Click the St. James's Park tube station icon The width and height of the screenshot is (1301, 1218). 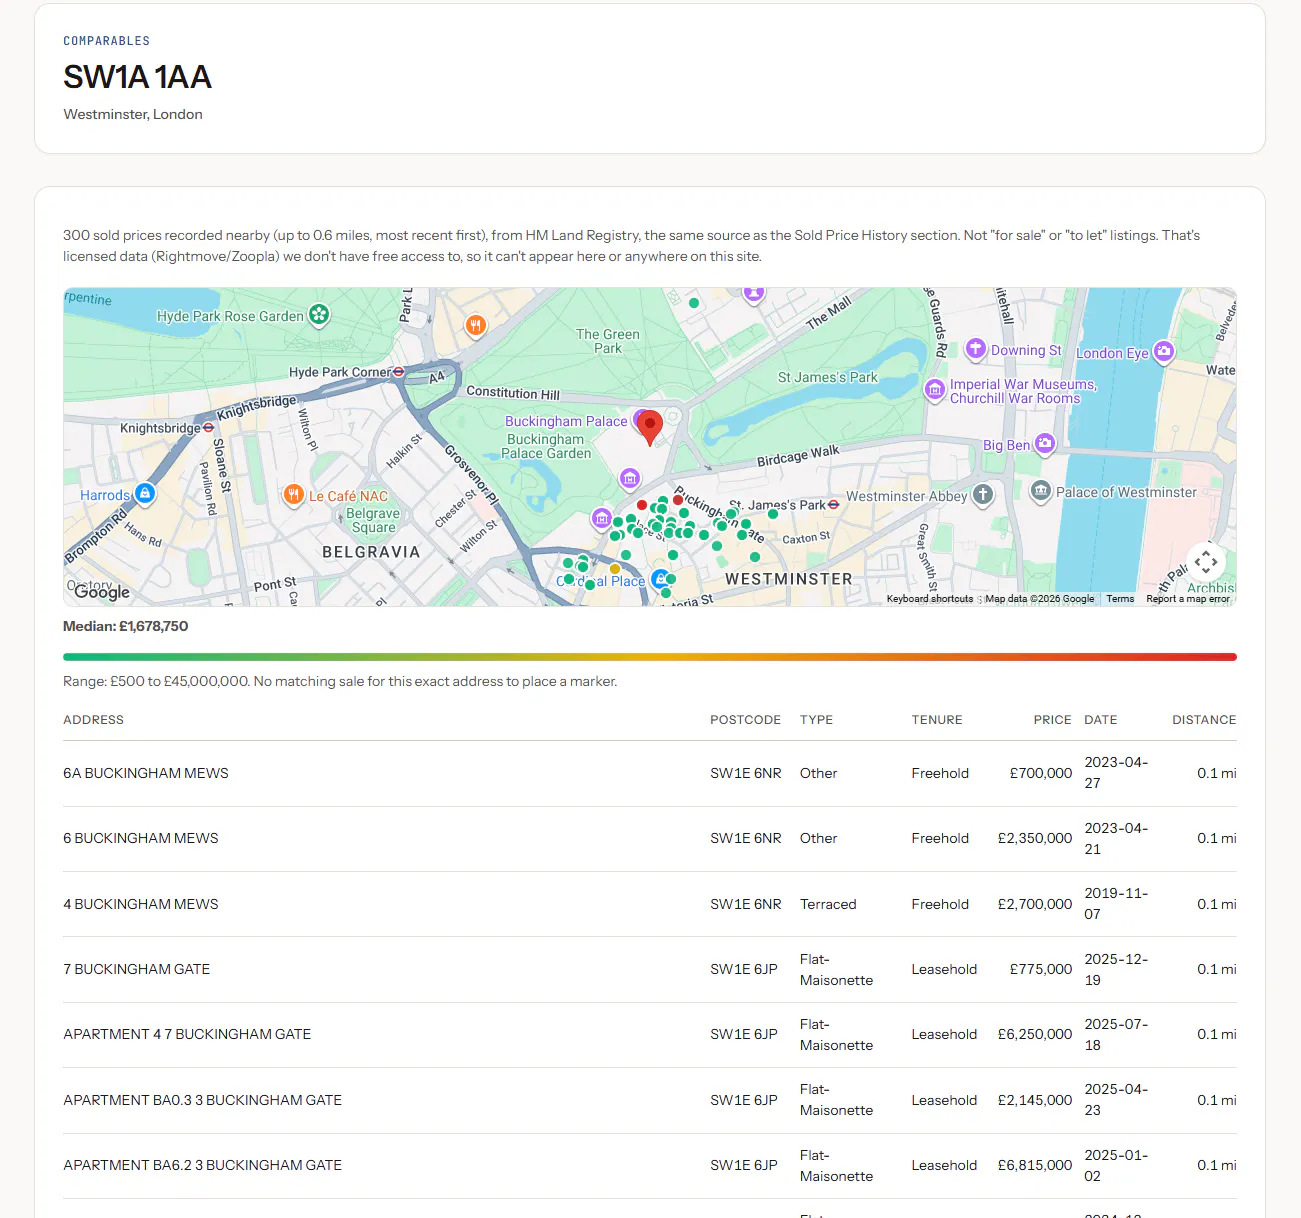pyautogui.click(x=834, y=505)
